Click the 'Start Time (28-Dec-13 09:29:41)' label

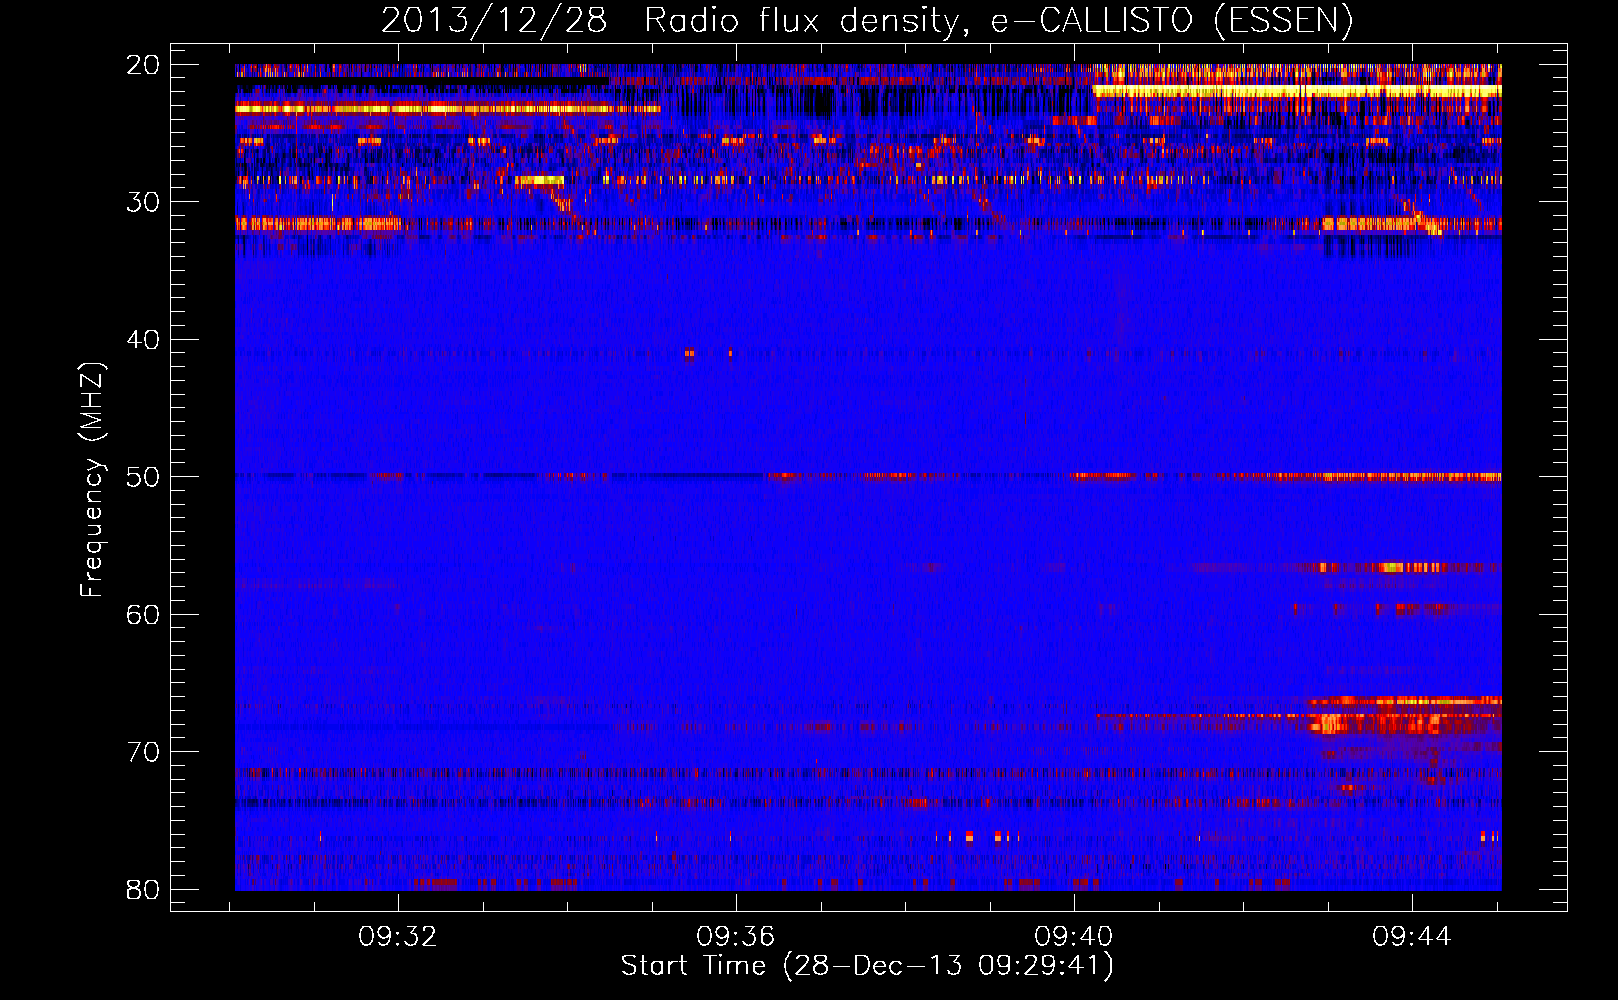tap(867, 966)
